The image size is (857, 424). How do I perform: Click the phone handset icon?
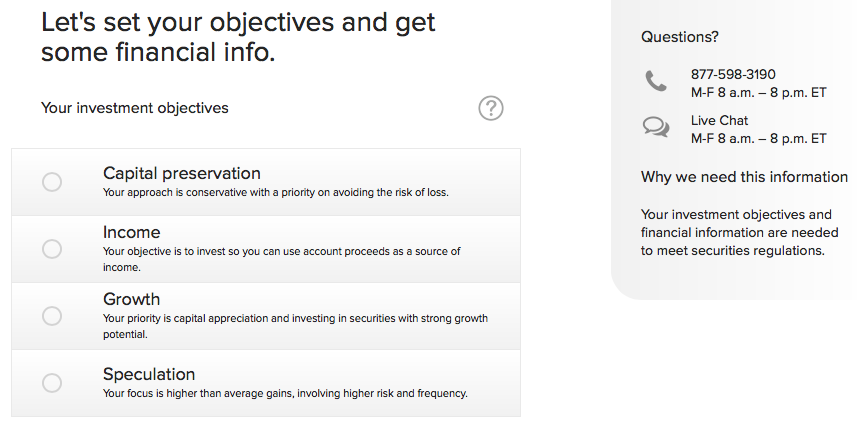(x=656, y=82)
